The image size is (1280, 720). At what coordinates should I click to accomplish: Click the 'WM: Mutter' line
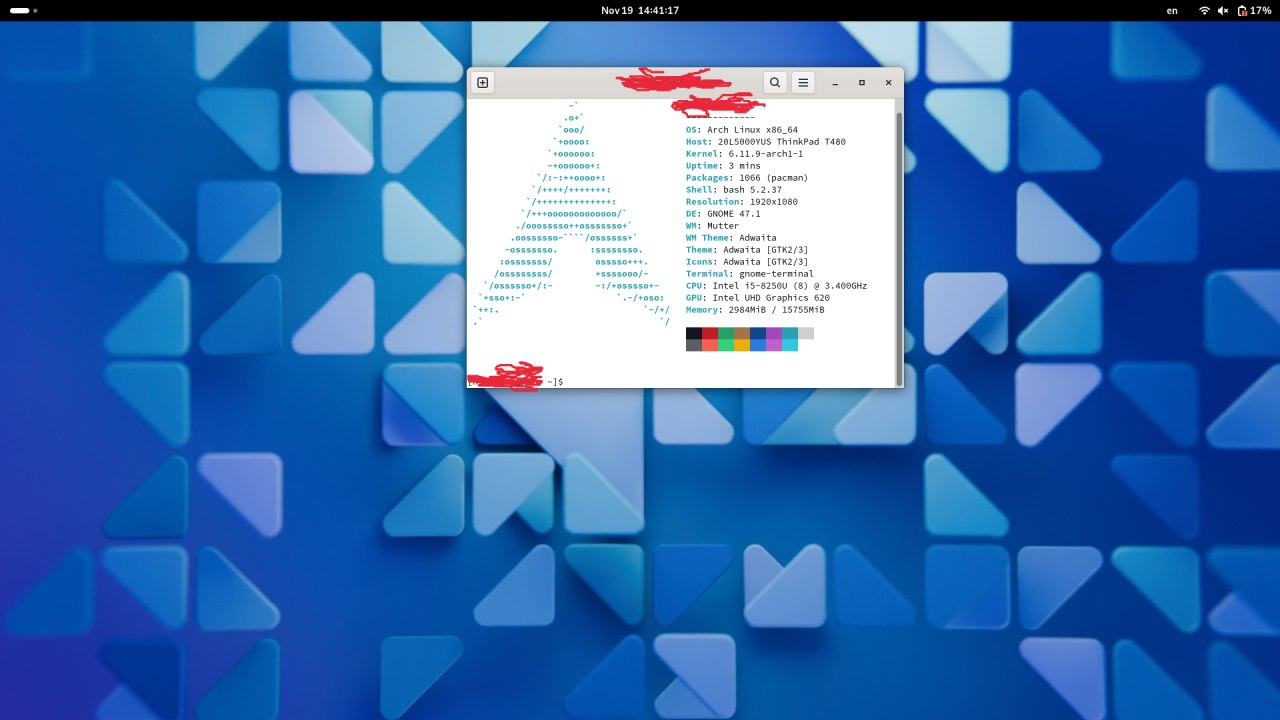[x=713, y=226]
